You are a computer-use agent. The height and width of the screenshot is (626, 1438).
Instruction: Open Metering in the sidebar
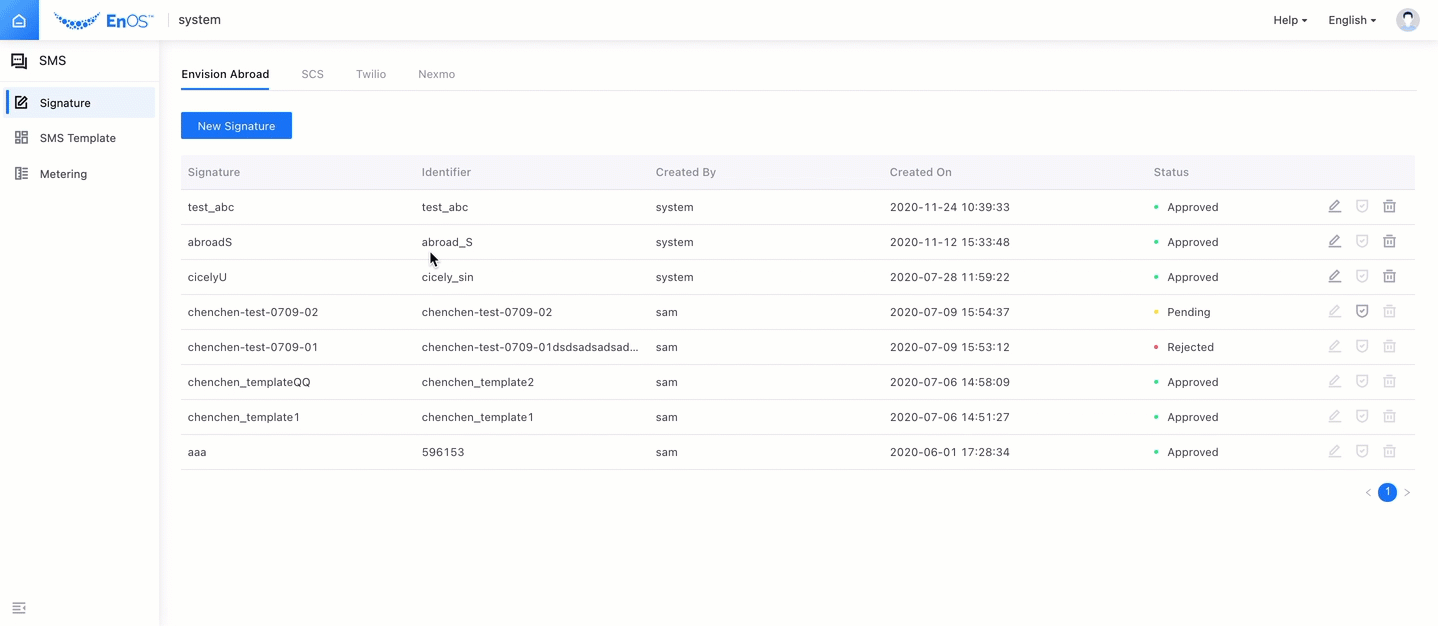[63, 174]
